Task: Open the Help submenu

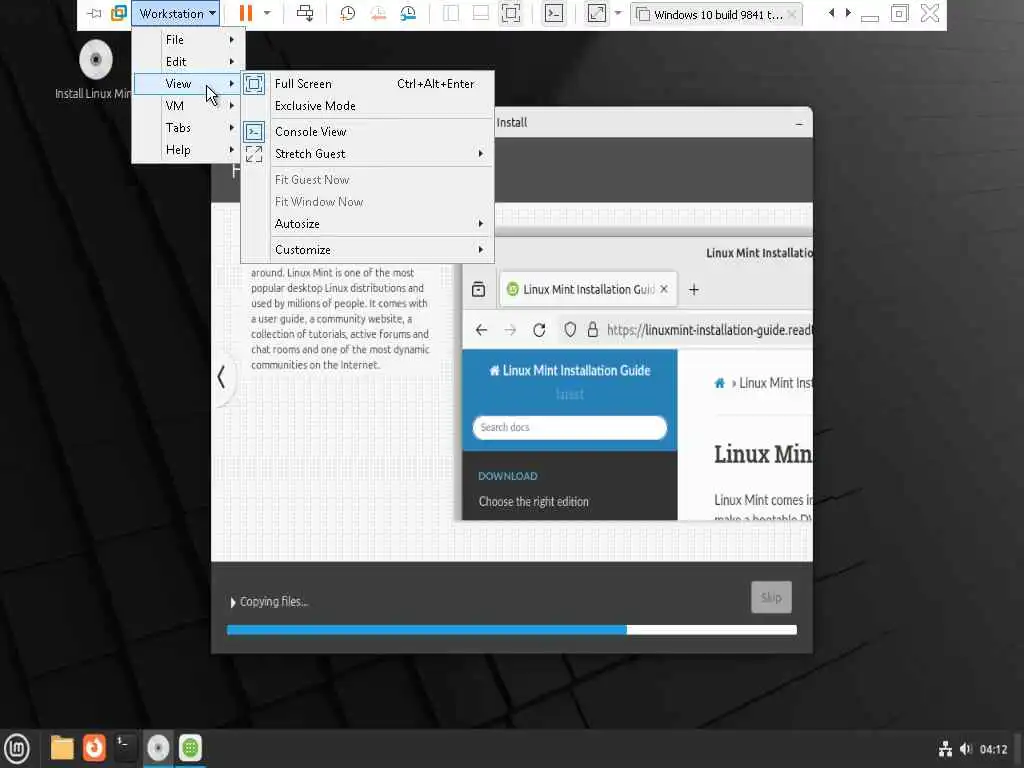Action: click(x=189, y=150)
